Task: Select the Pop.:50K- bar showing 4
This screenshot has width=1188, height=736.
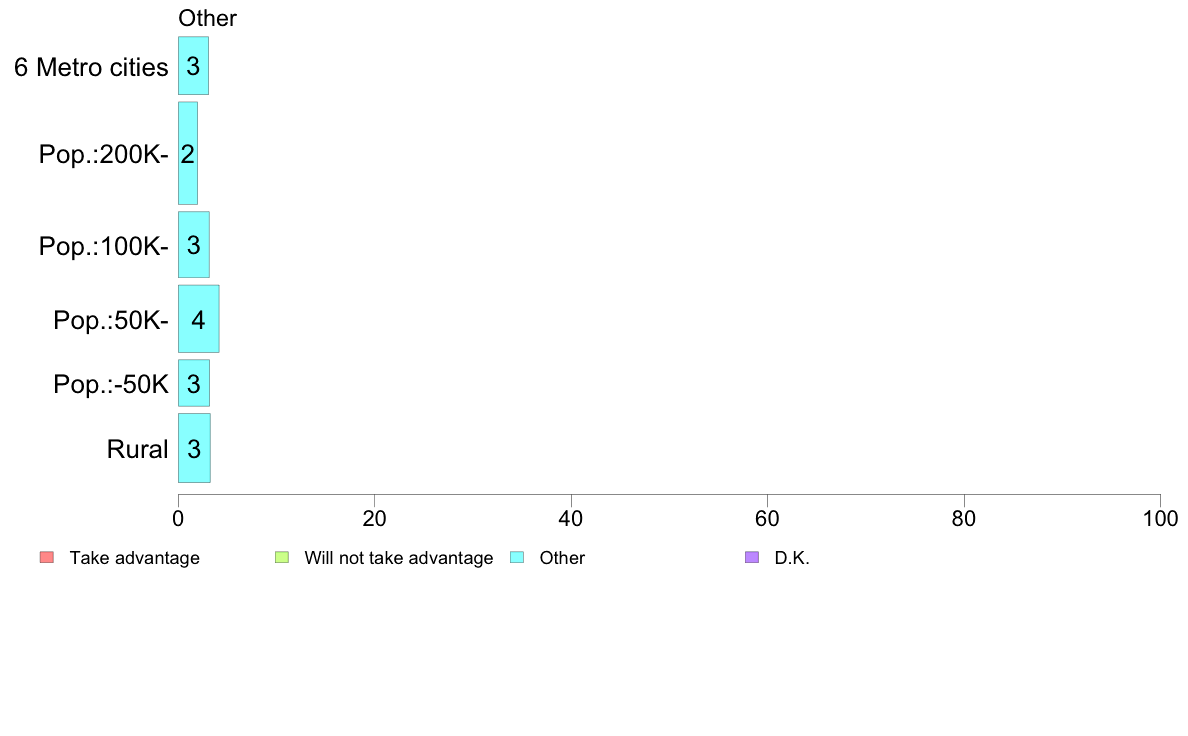Action: point(199,319)
